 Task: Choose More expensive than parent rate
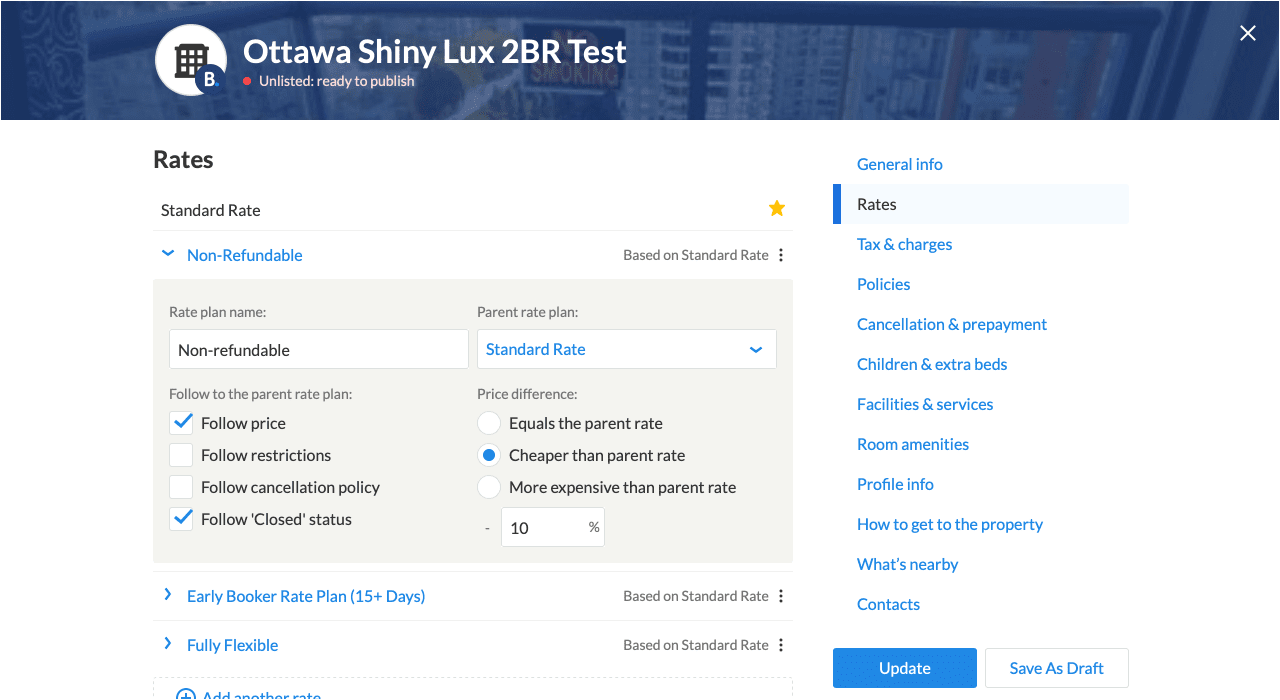488,487
